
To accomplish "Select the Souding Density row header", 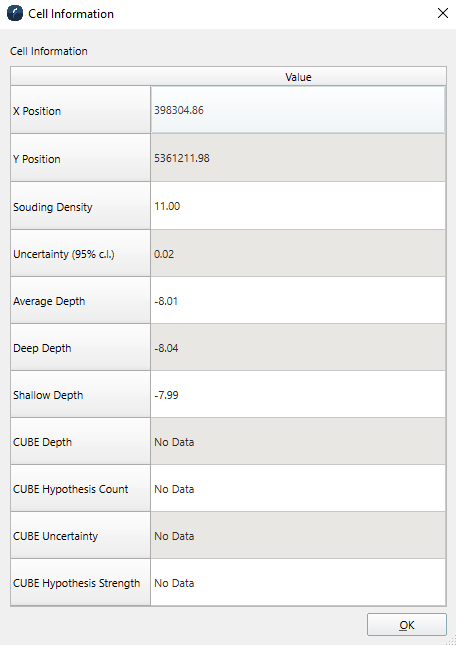I will (81, 206).
